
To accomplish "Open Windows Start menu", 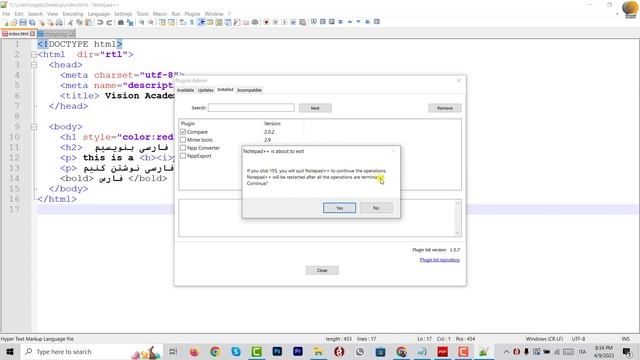I will tap(10, 351).
